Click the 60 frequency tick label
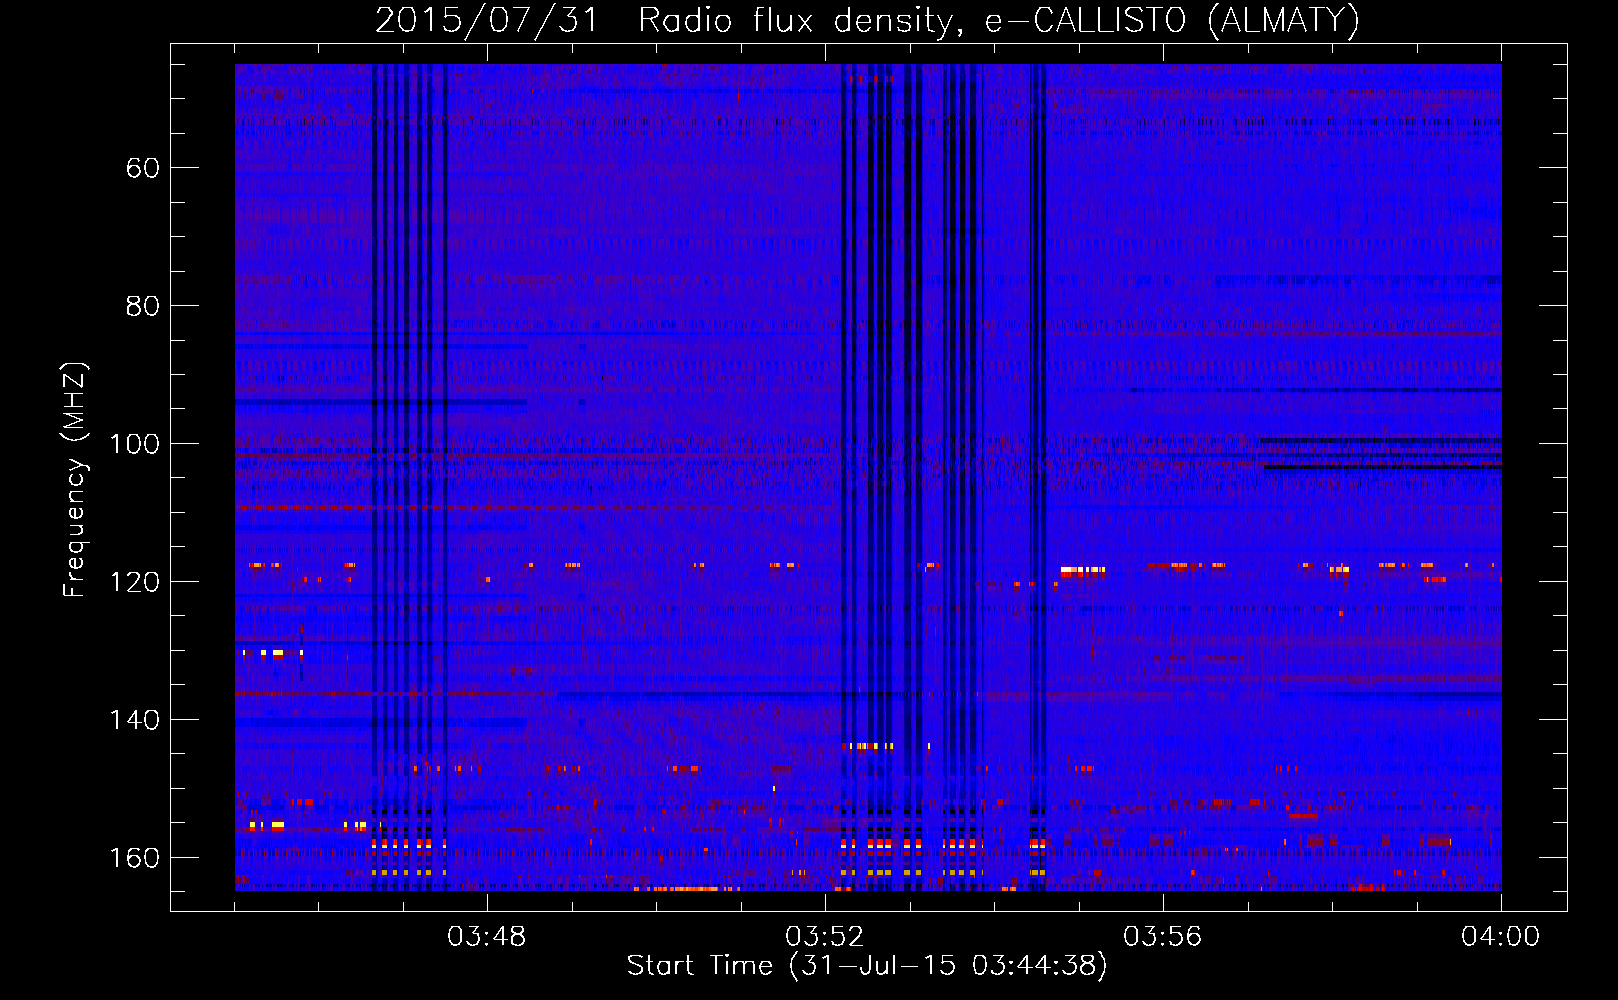 [143, 168]
